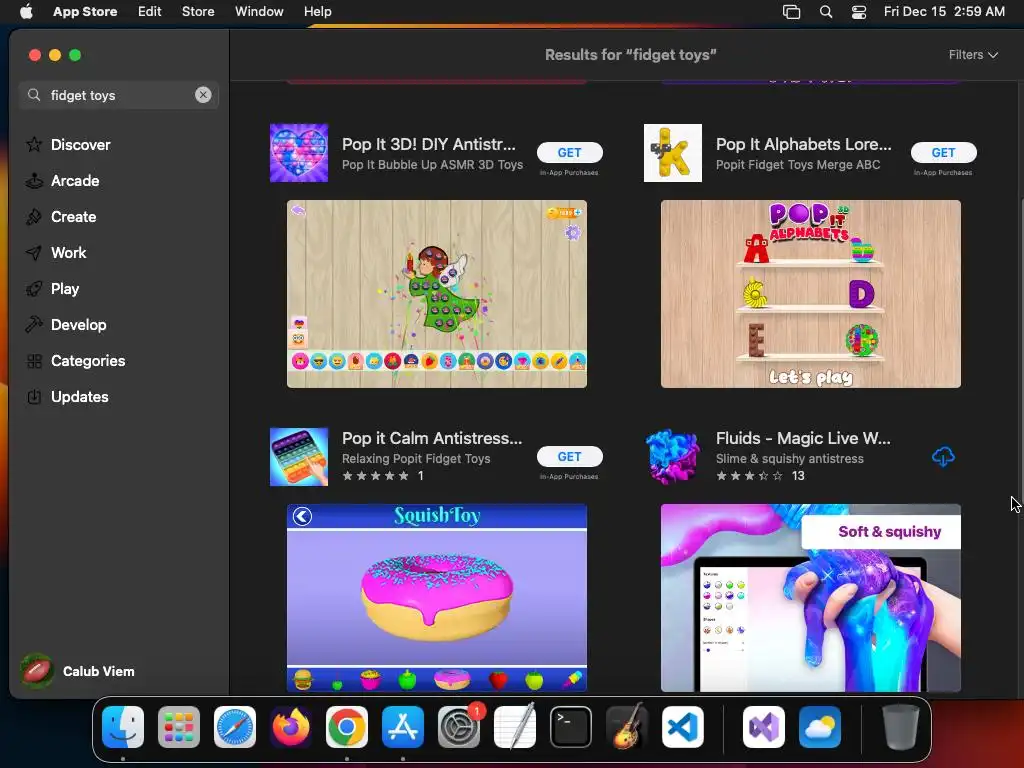Open the Window menu
The image size is (1024, 768).
(x=259, y=11)
